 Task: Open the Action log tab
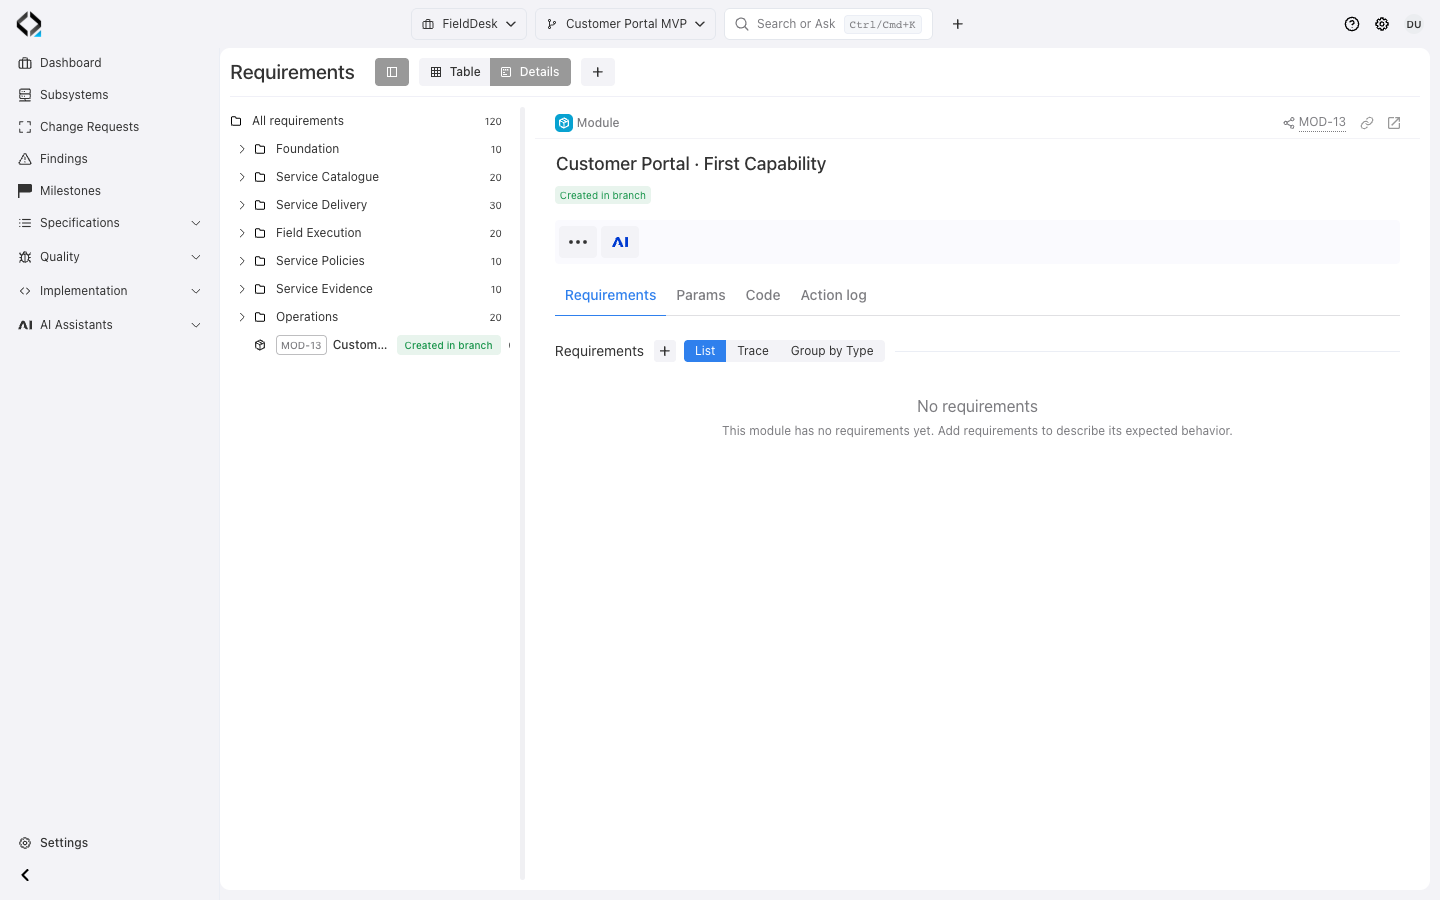pyautogui.click(x=834, y=295)
